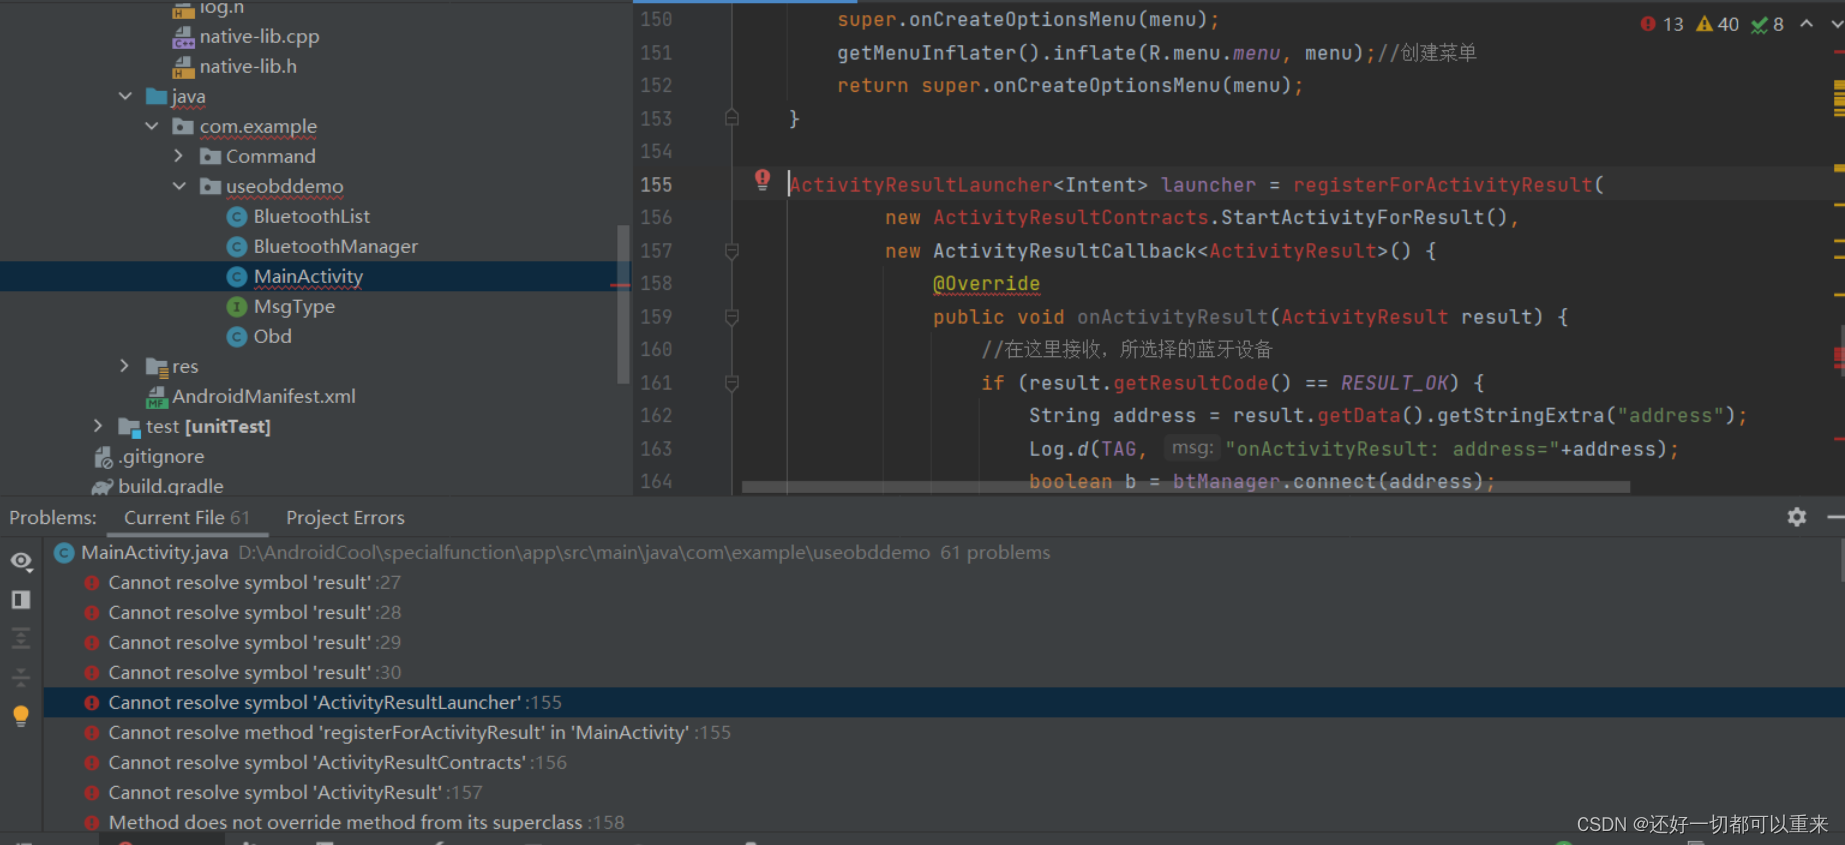1845x845 pixels.
Task: Toggle the Problems panel eye view options
Action: [21, 561]
